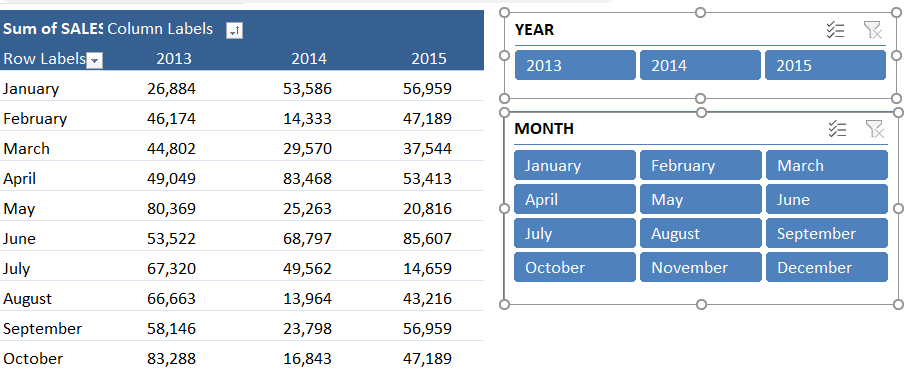Toggle multi-select in the MONTH slicer

(837, 129)
